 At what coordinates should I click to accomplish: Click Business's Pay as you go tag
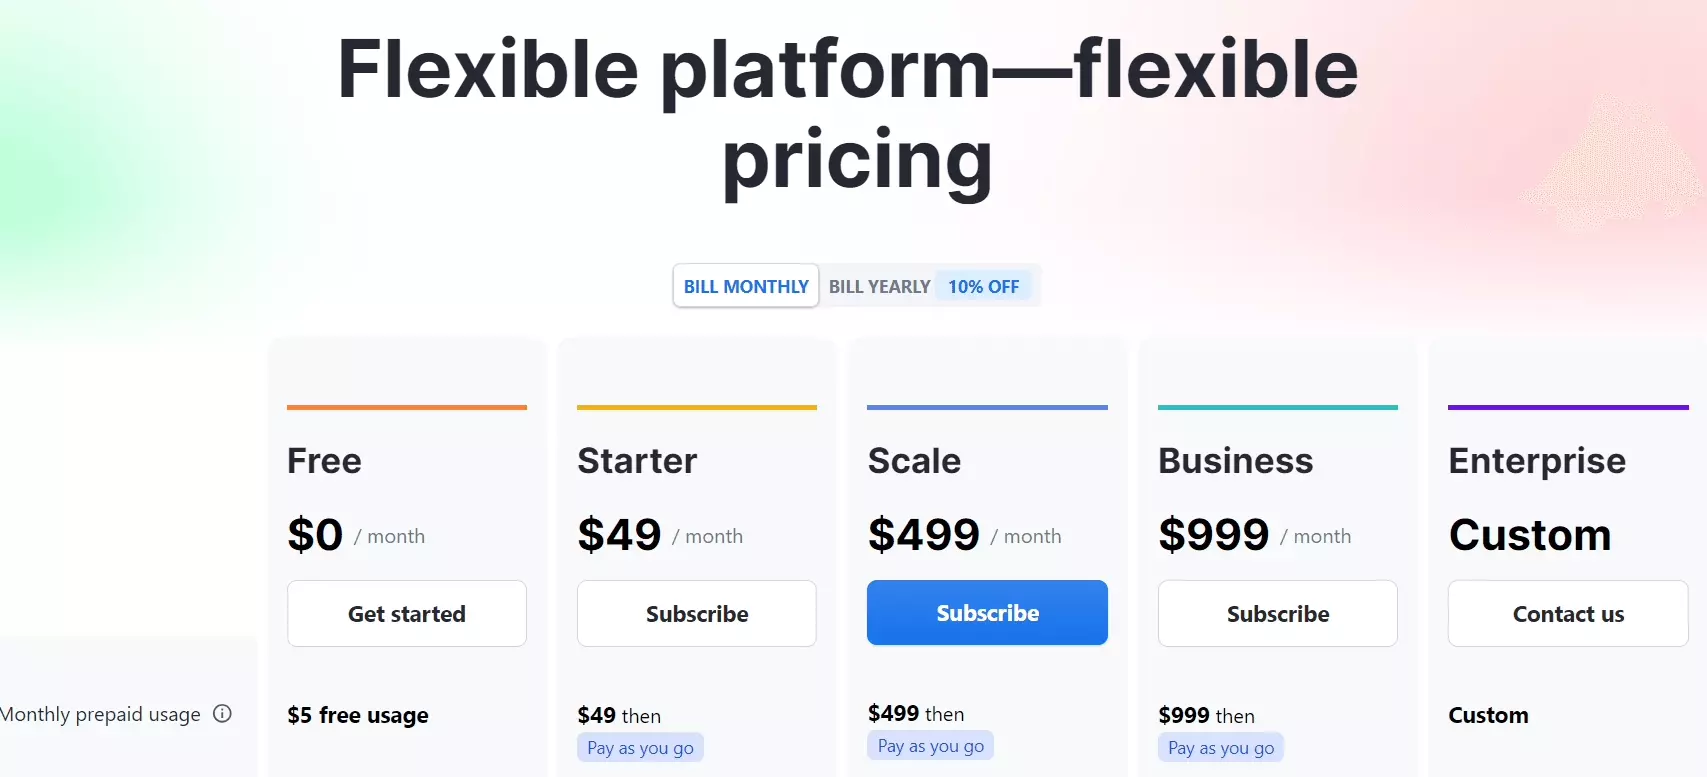1220,748
